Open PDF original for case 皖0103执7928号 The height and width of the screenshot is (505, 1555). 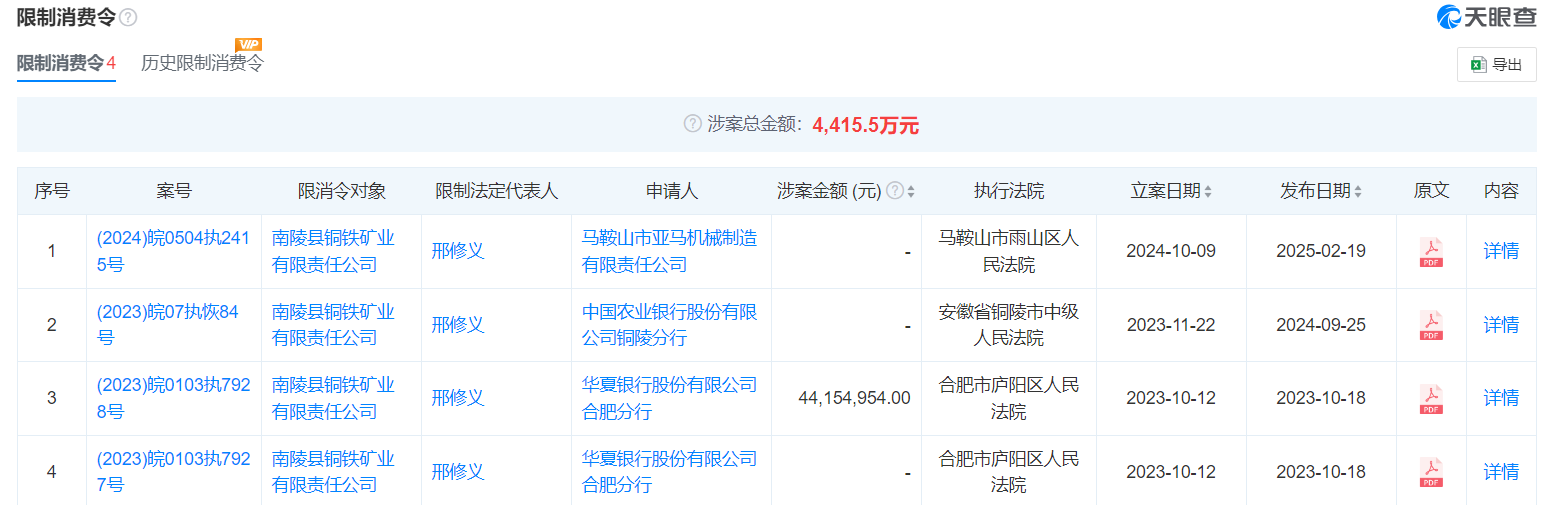coord(1431,399)
